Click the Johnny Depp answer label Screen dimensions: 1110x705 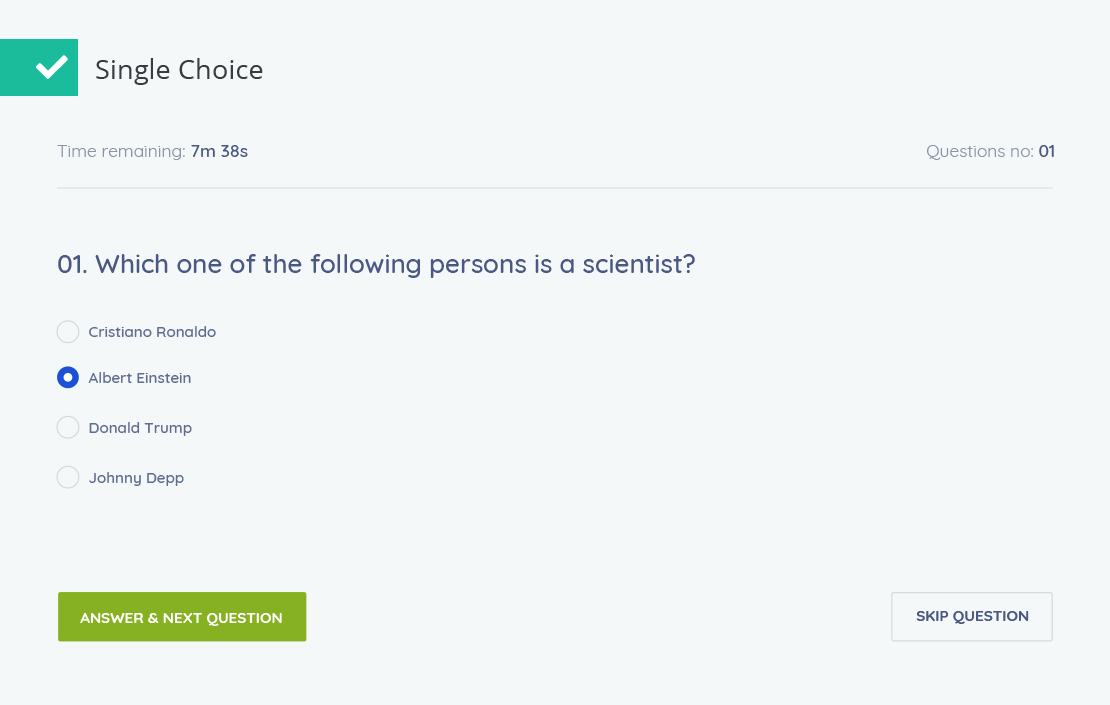point(136,478)
